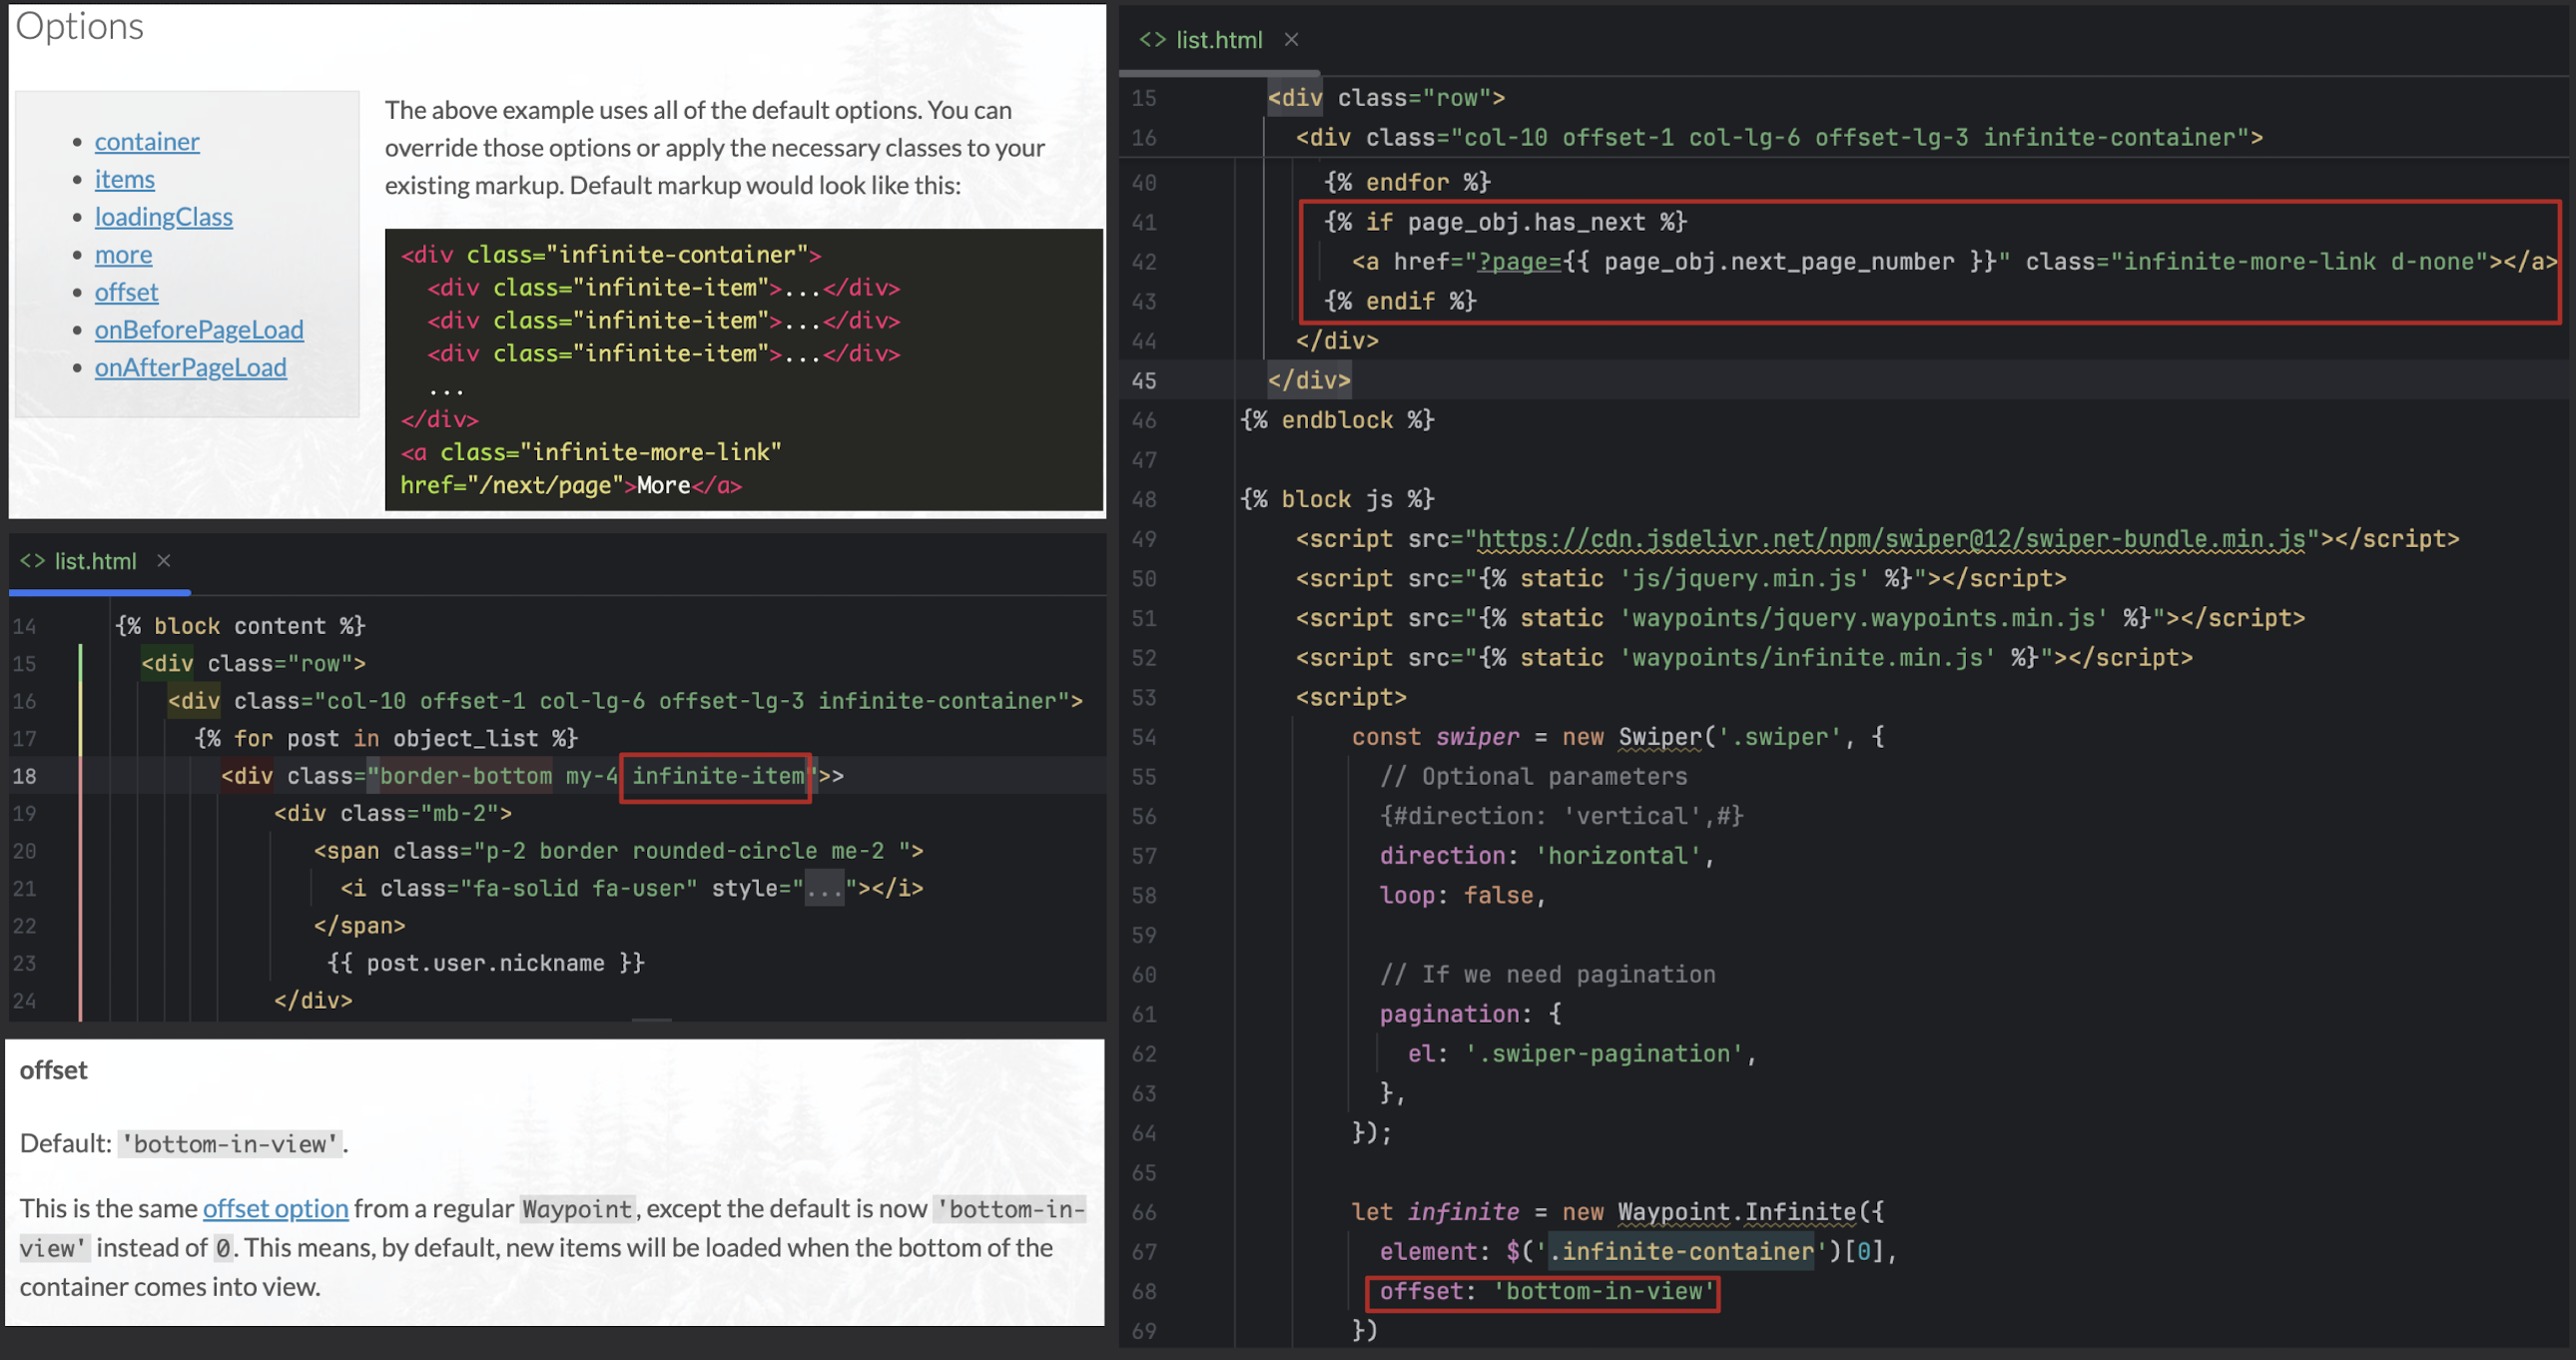Open the swiper-bundle CDN URL in the code

[1890, 539]
